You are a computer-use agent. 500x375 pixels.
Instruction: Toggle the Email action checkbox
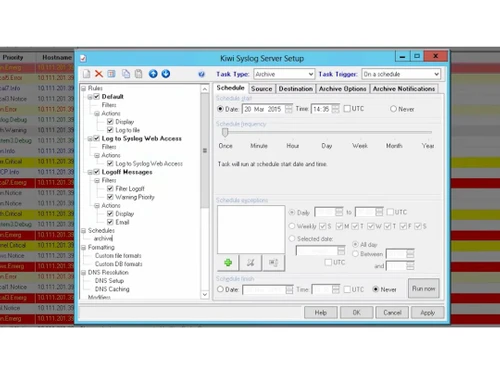[110, 222]
